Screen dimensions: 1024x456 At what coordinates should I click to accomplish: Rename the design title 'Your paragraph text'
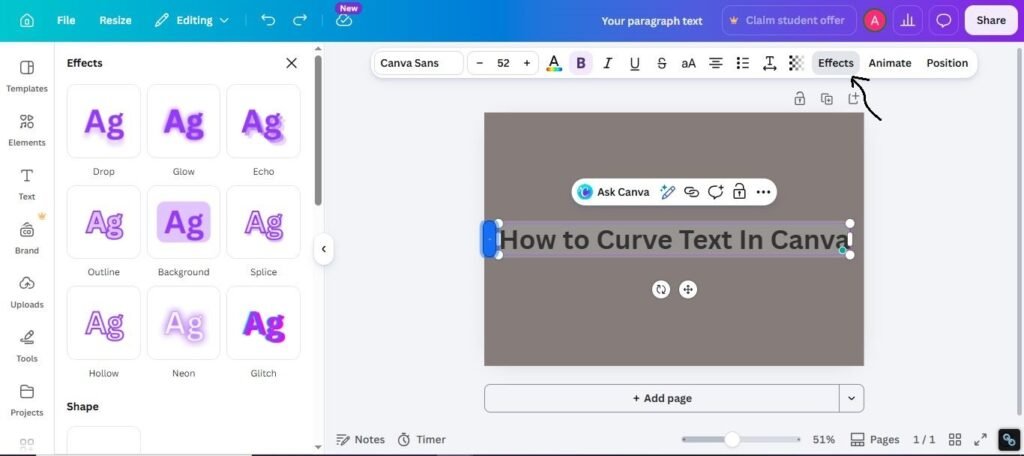tap(652, 21)
